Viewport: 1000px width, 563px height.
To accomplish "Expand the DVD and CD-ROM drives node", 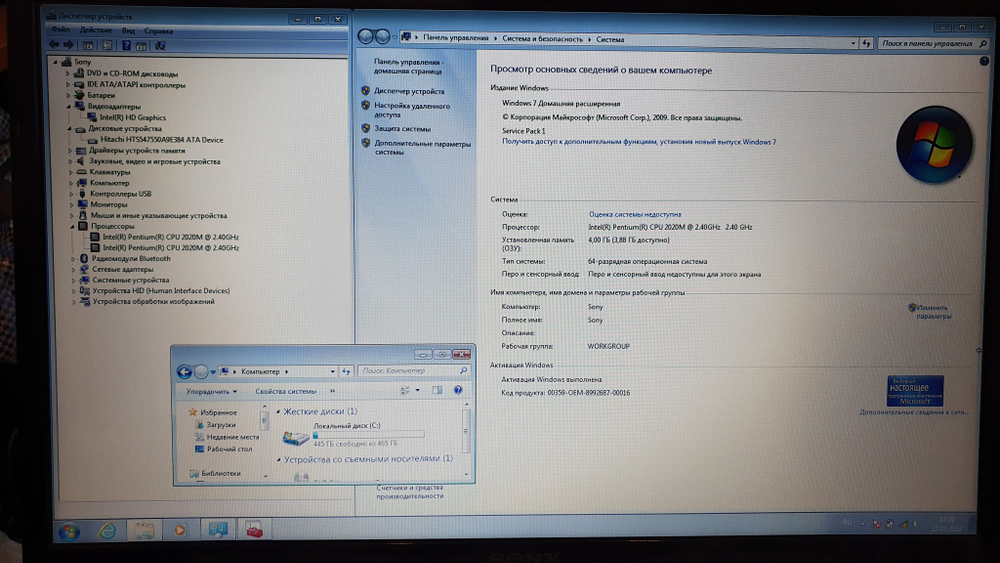I will 71,74.
